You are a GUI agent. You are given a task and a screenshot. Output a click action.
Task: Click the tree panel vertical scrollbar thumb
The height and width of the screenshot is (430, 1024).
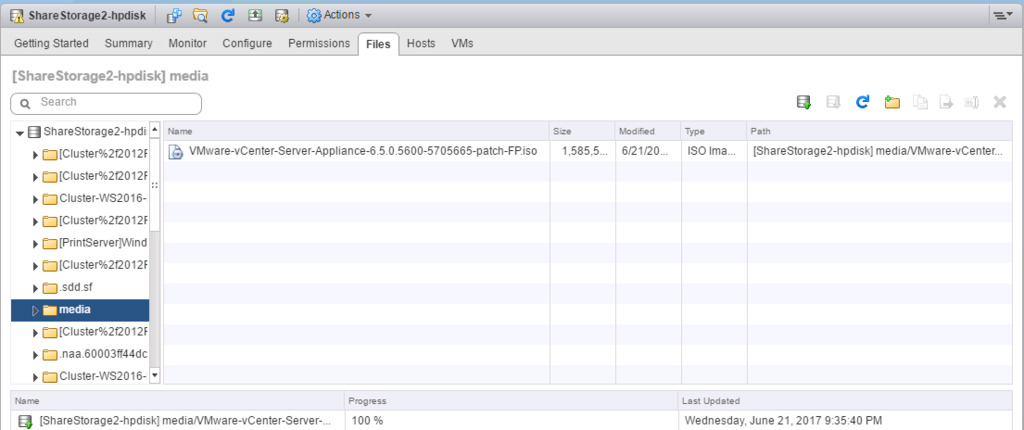[155, 183]
